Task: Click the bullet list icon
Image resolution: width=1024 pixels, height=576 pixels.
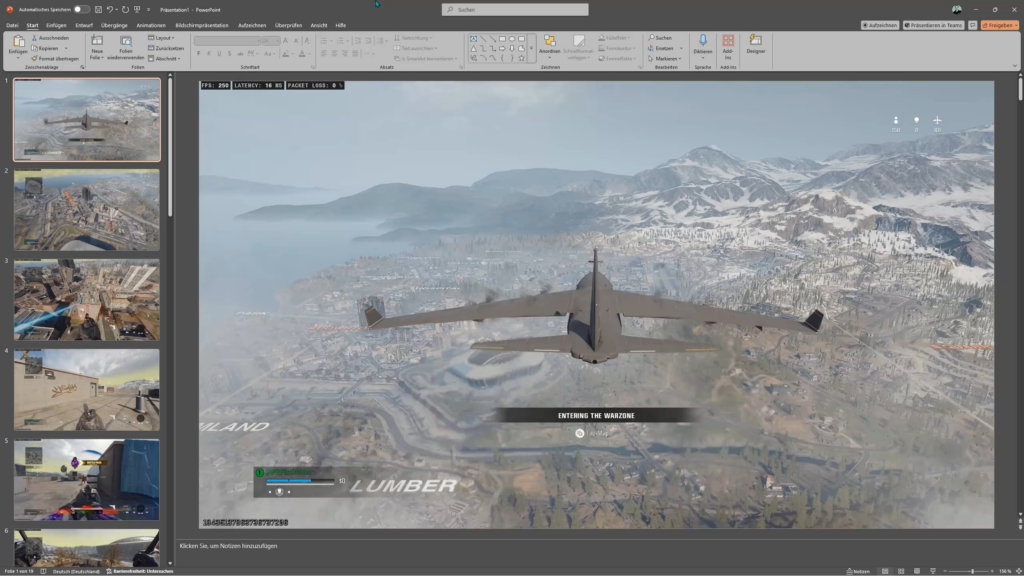Action: pyautogui.click(x=324, y=40)
